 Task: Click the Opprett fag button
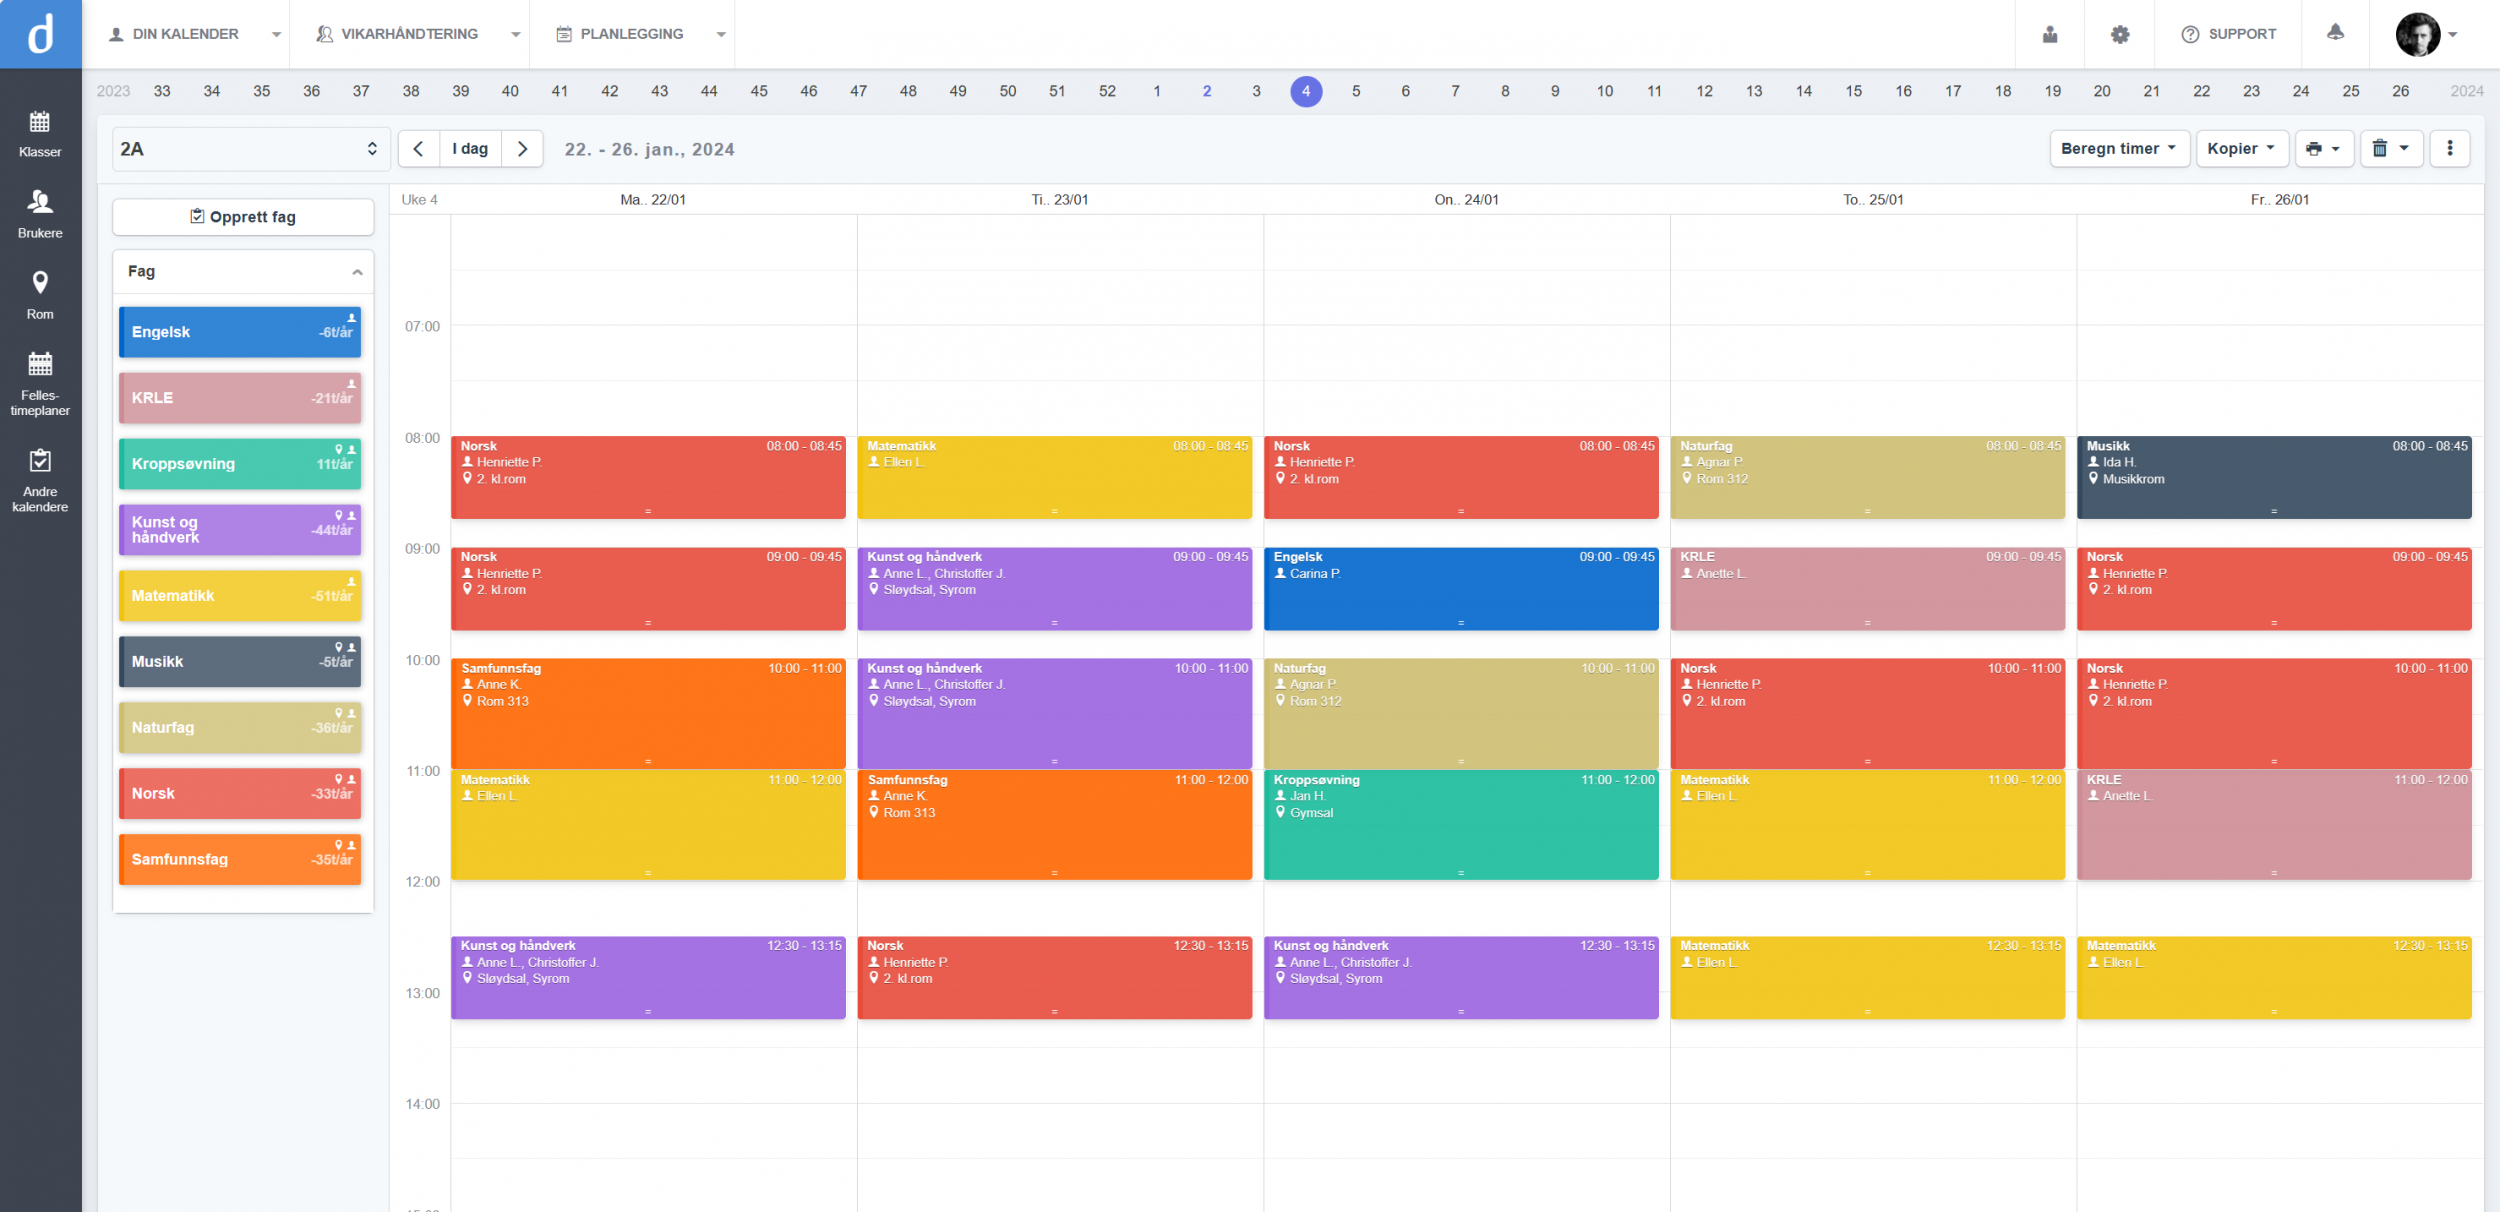click(x=242, y=216)
